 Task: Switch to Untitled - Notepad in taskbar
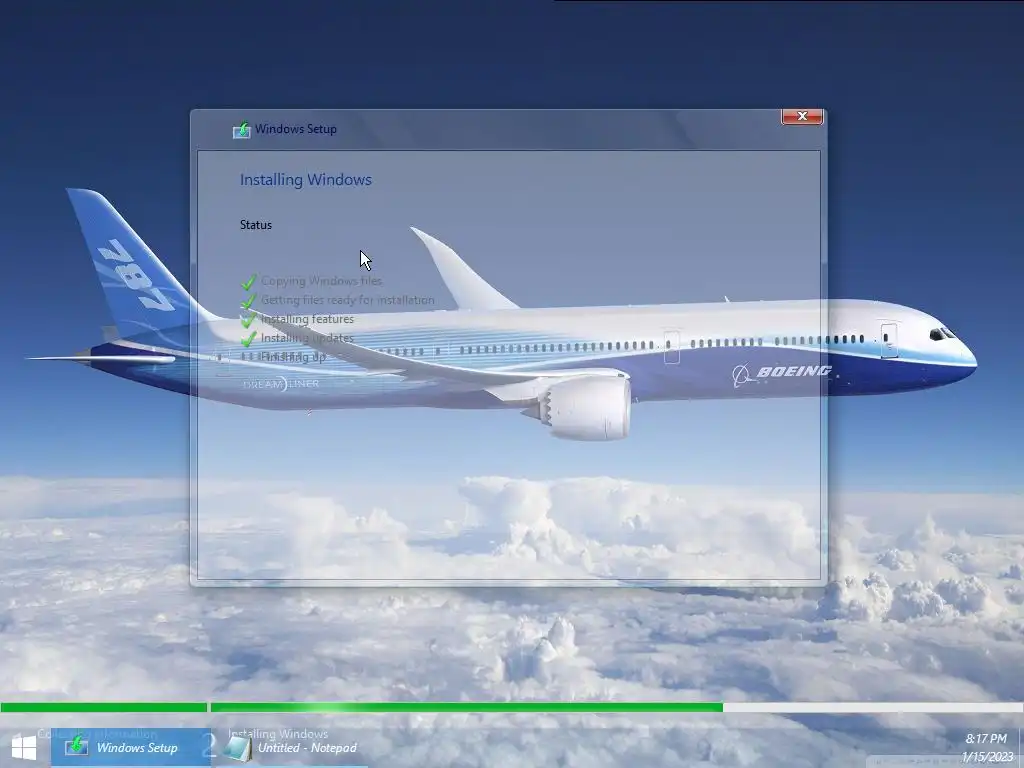(291, 747)
